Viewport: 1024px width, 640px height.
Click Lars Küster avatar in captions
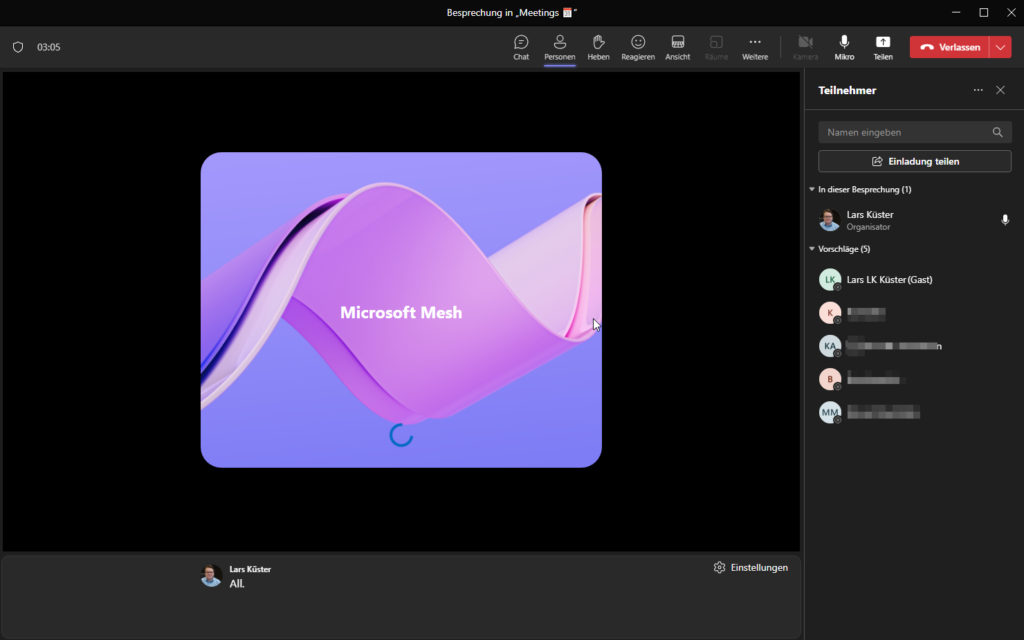[211, 575]
